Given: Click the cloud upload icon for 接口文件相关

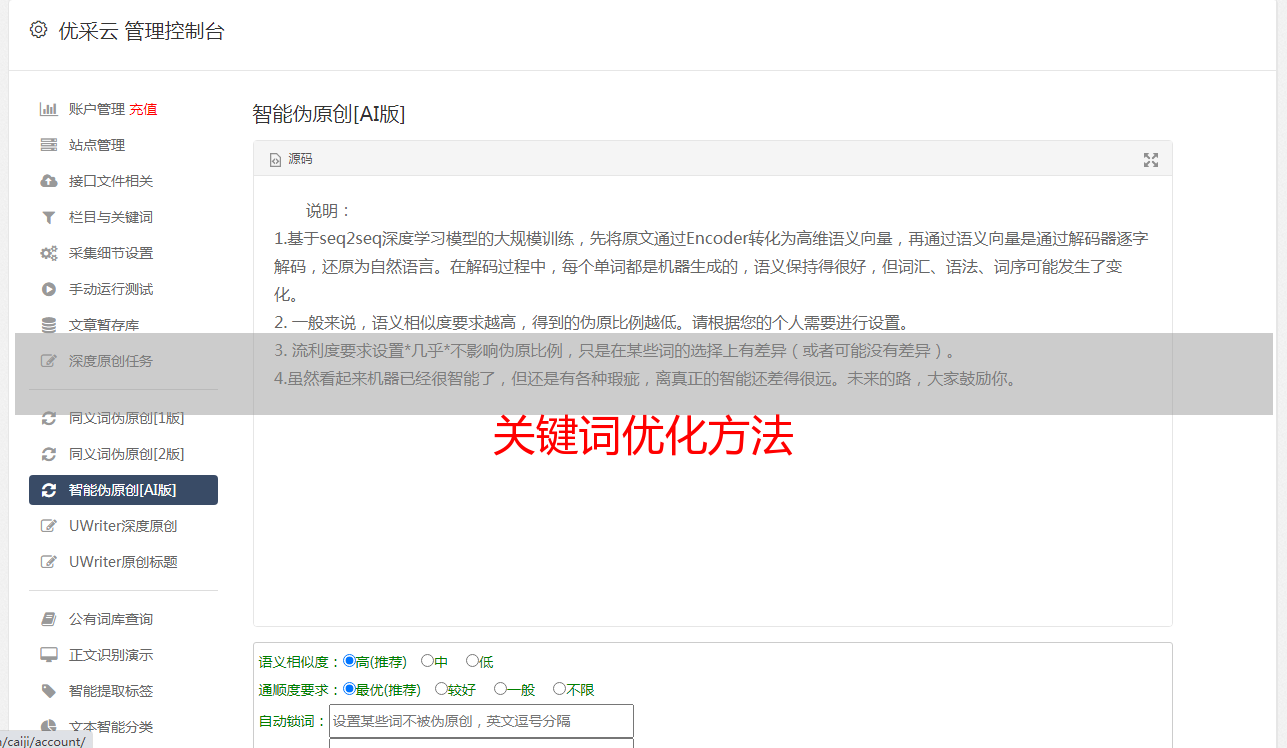Looking at the screenshot, I should pos(48,181).
